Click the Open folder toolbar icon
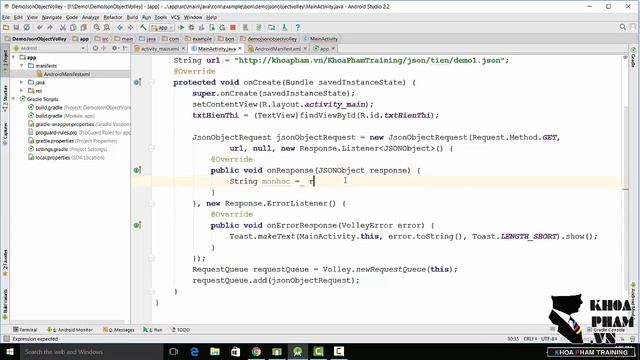The width and height of the screenshot is (640, 360). click(6, 27)
